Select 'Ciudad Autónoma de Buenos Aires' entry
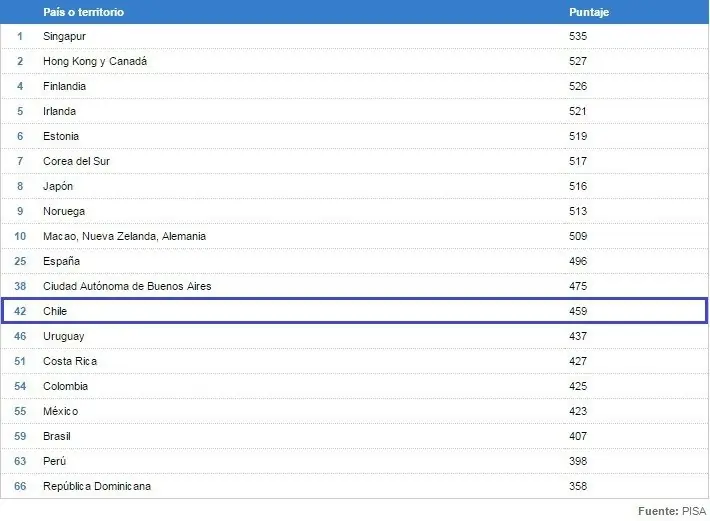The image size is (710, 521). coord(127,286)
